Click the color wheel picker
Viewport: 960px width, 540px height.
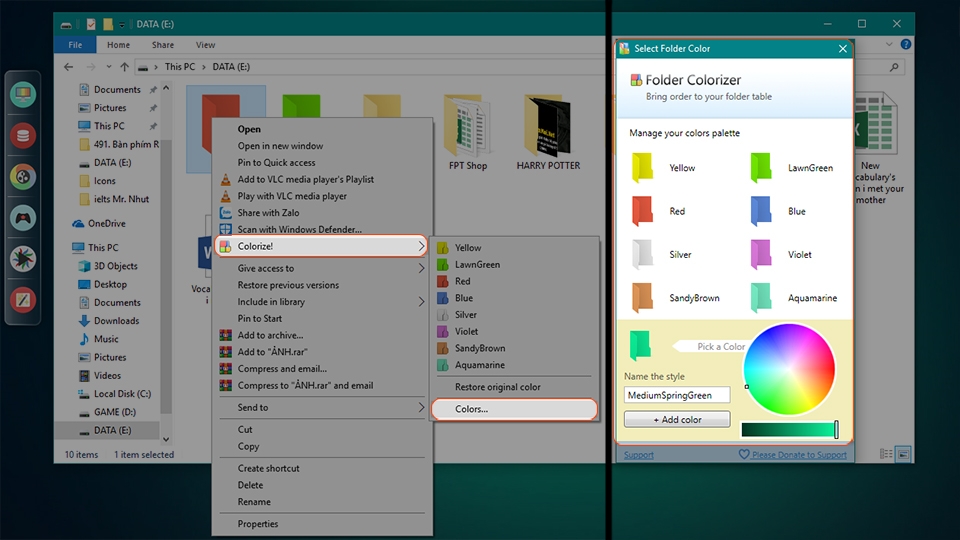789,369
